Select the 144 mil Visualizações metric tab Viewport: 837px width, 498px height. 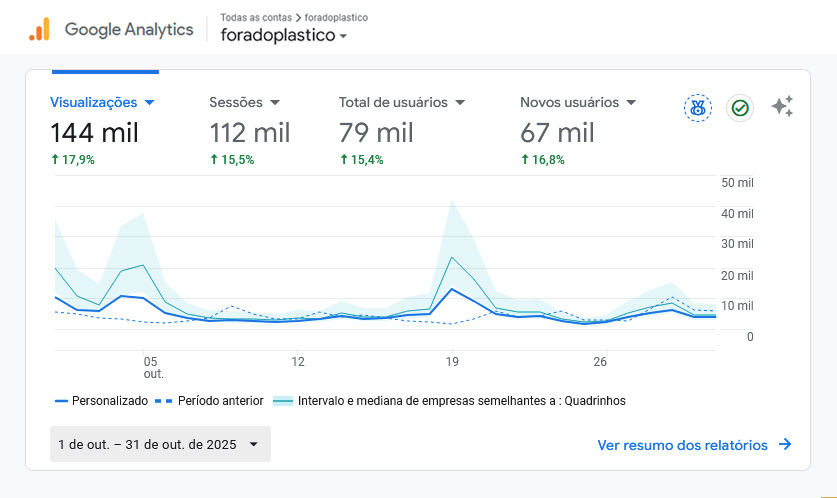95,132
